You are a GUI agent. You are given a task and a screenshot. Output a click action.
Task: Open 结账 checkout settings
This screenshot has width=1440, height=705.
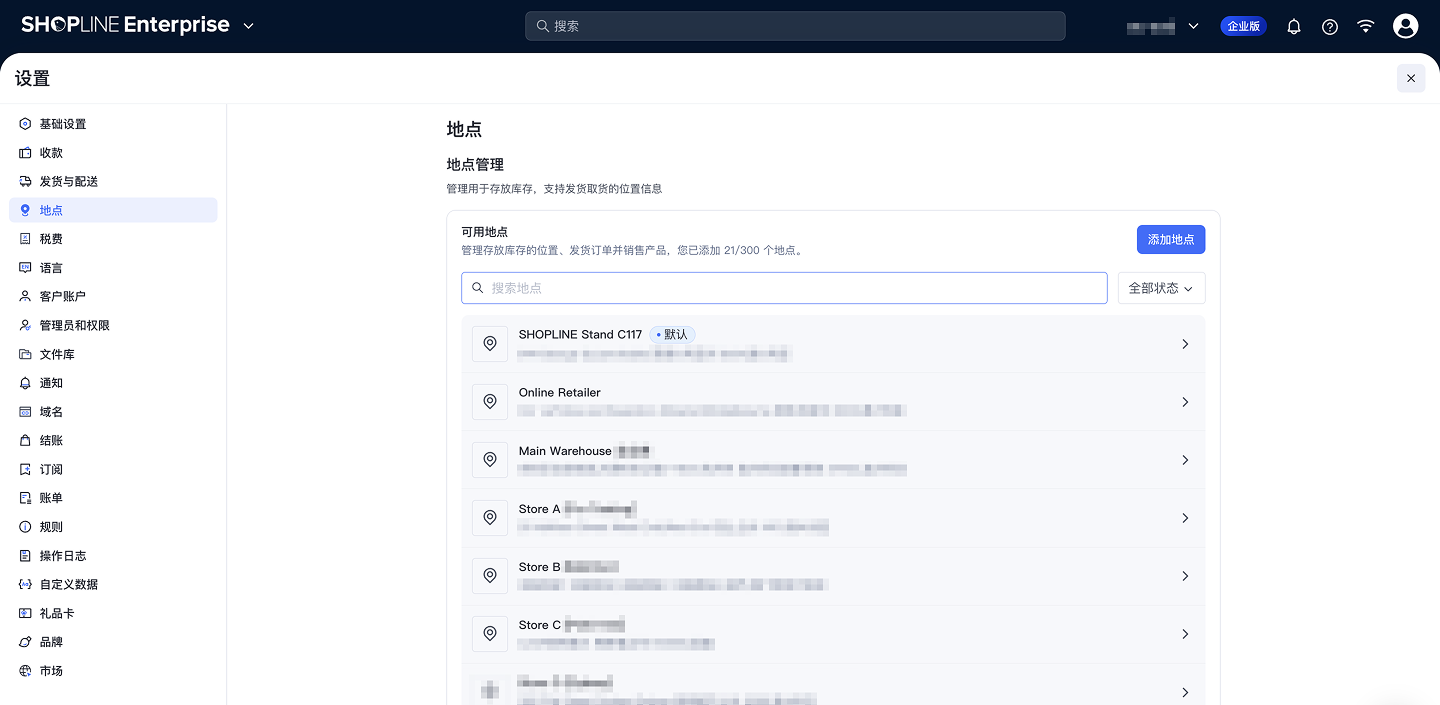pyautogui.click(x=113, y=441)
